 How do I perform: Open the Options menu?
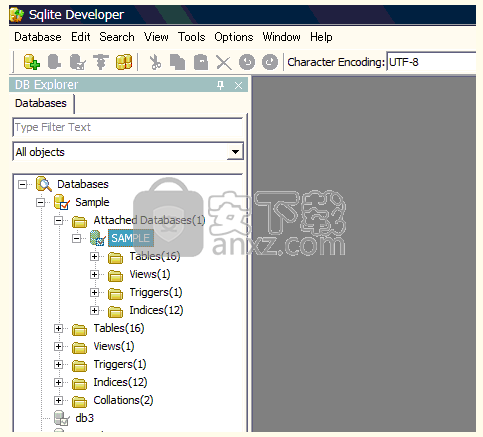tap(234, 37)
